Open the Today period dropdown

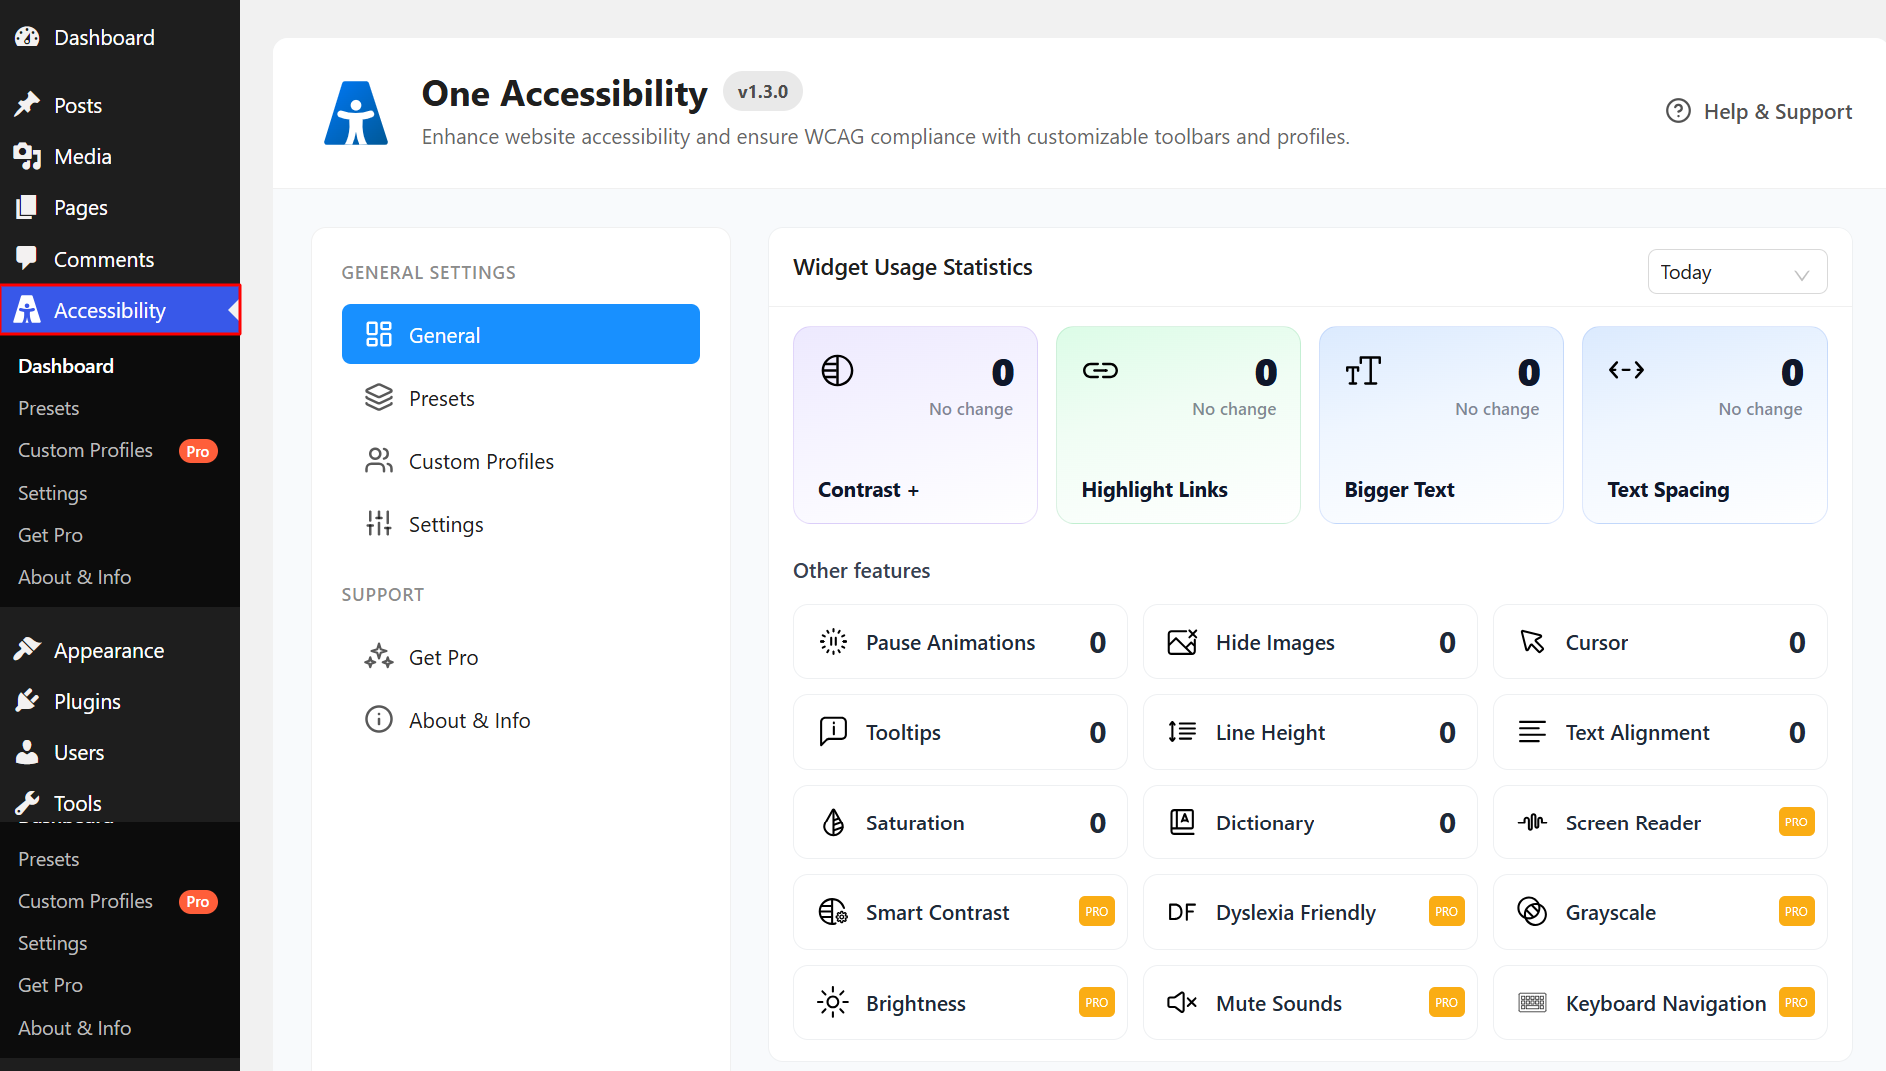(1737, 272)
